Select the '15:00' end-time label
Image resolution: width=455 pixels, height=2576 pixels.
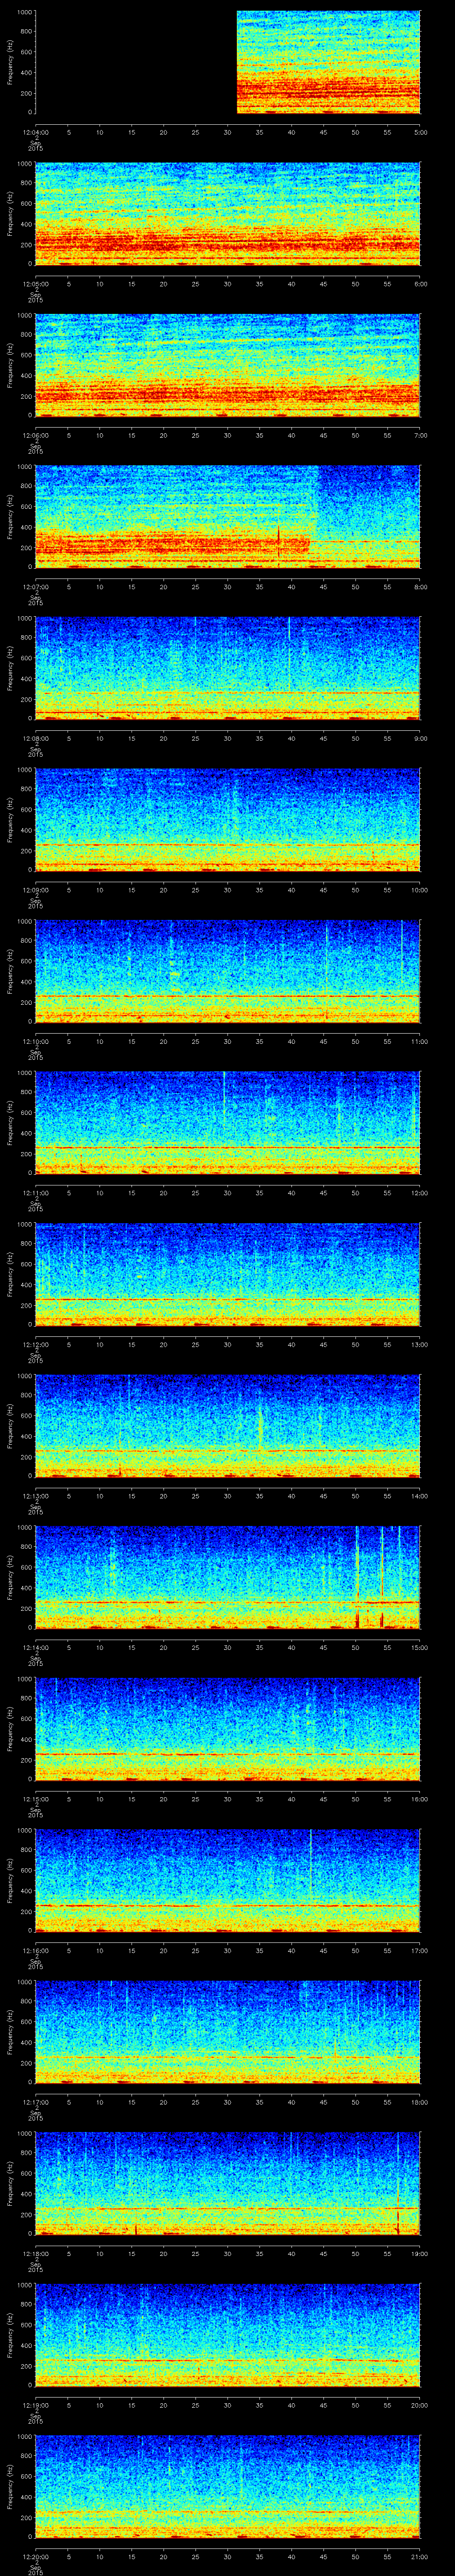(419, 1647)
